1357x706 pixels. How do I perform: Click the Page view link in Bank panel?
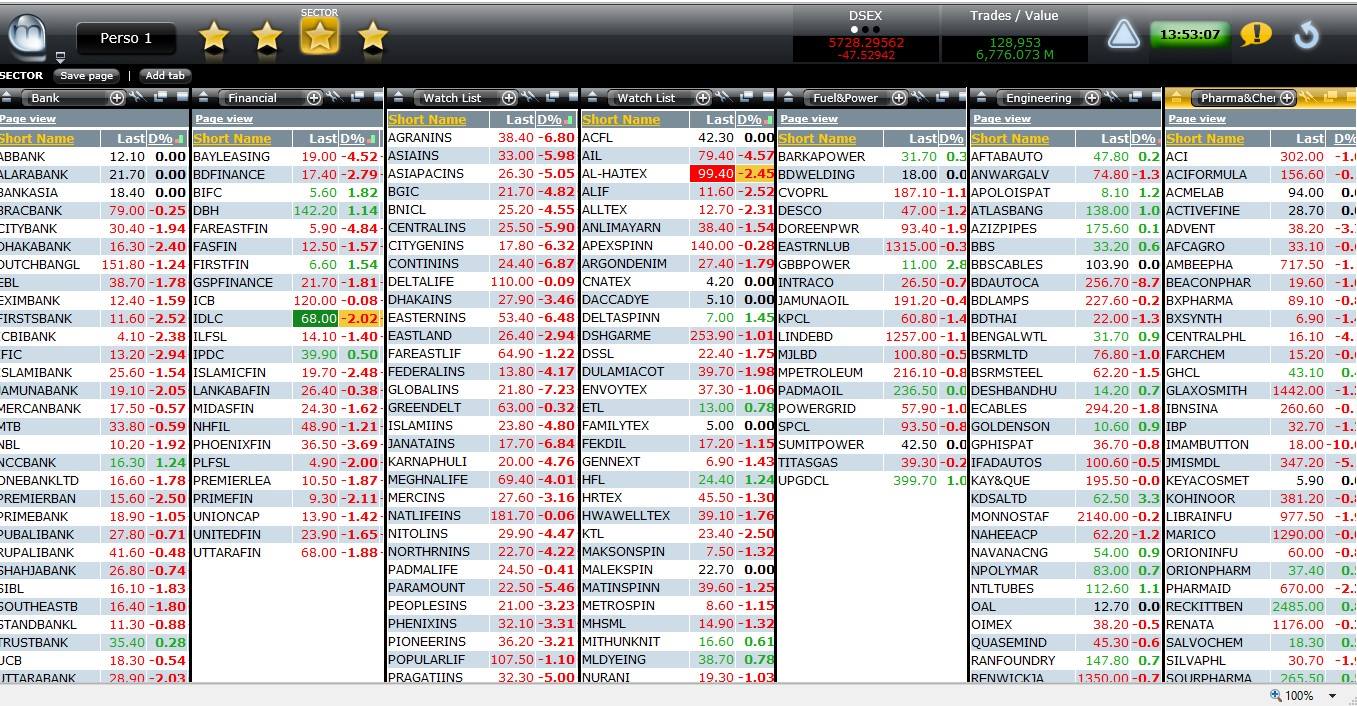pyautogui.click(x=28, y=119)
